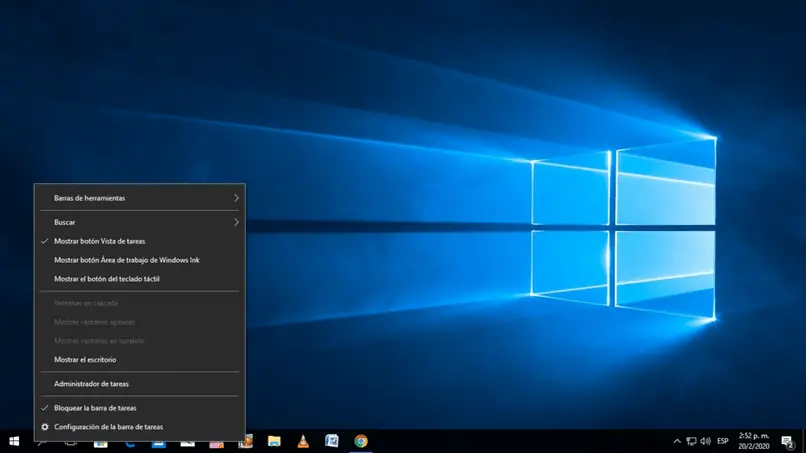Expand the Buscar submenu

point(140,222)
